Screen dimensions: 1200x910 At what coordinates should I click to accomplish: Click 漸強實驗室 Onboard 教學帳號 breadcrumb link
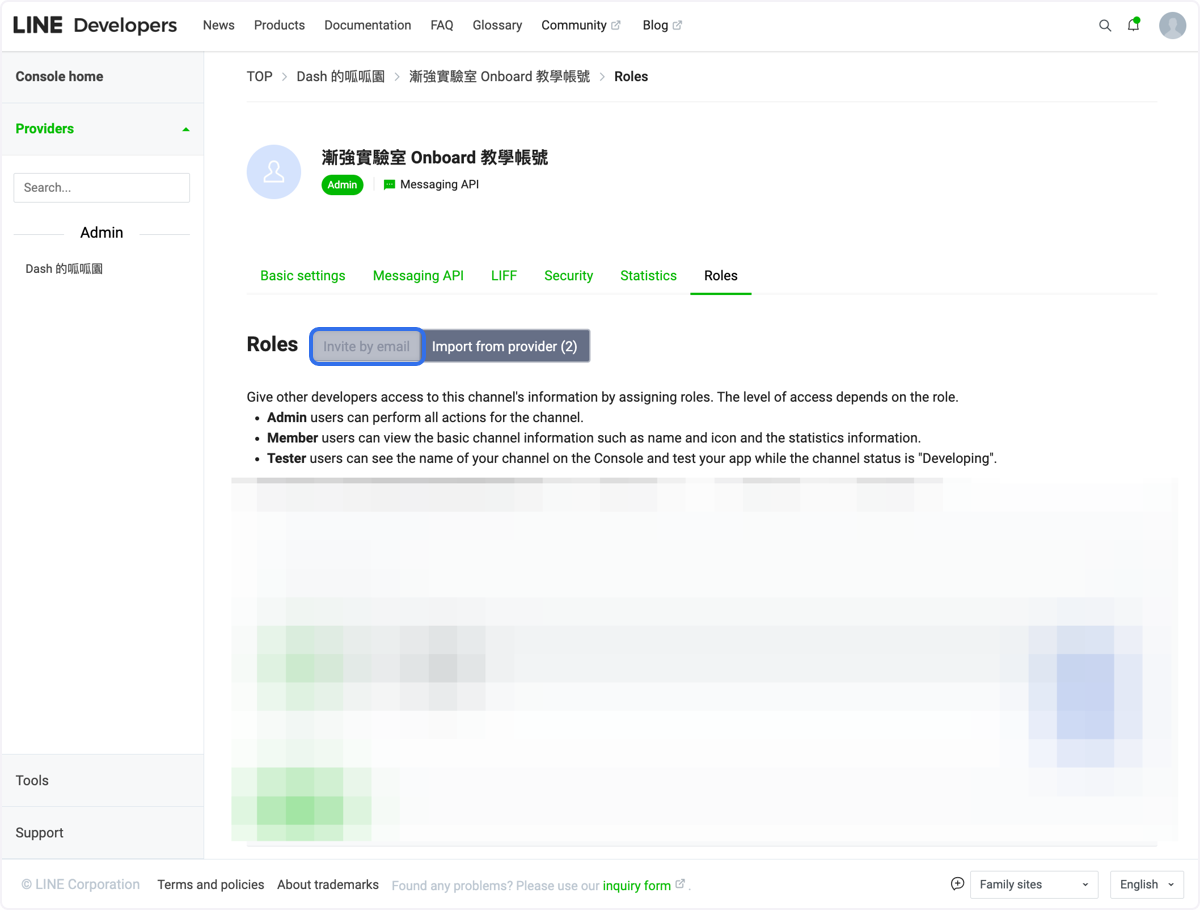[500, 77]
